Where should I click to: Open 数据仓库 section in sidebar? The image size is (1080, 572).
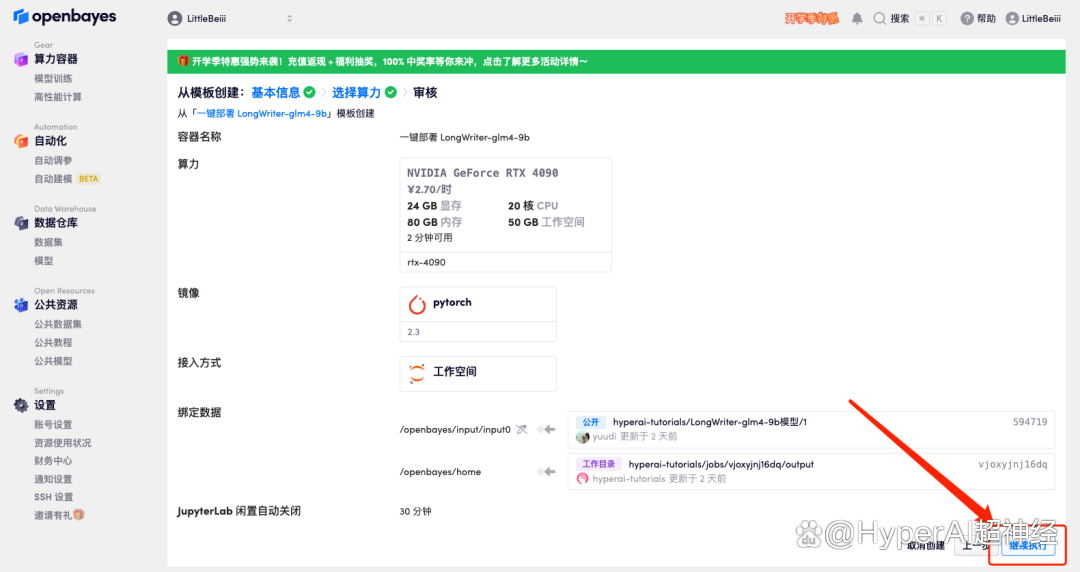click(x=56, y=223)
